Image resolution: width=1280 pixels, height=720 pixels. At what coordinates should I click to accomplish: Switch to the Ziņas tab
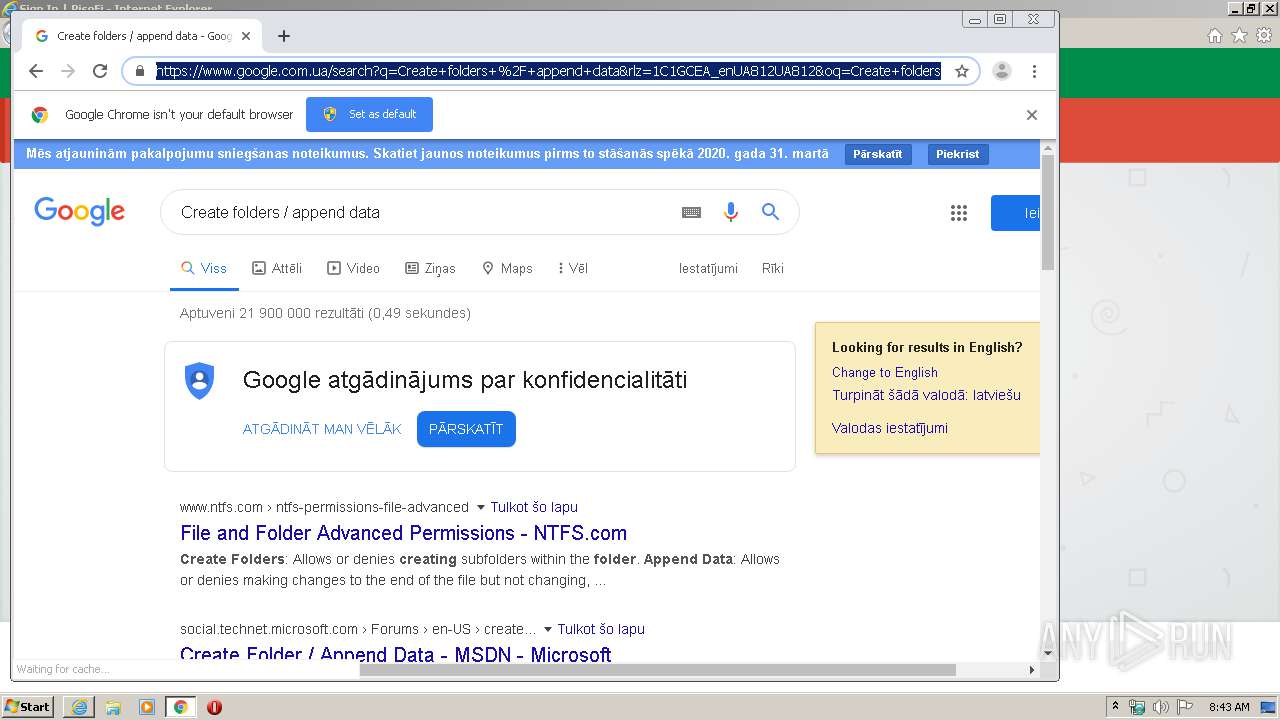(x=430, y=268)
